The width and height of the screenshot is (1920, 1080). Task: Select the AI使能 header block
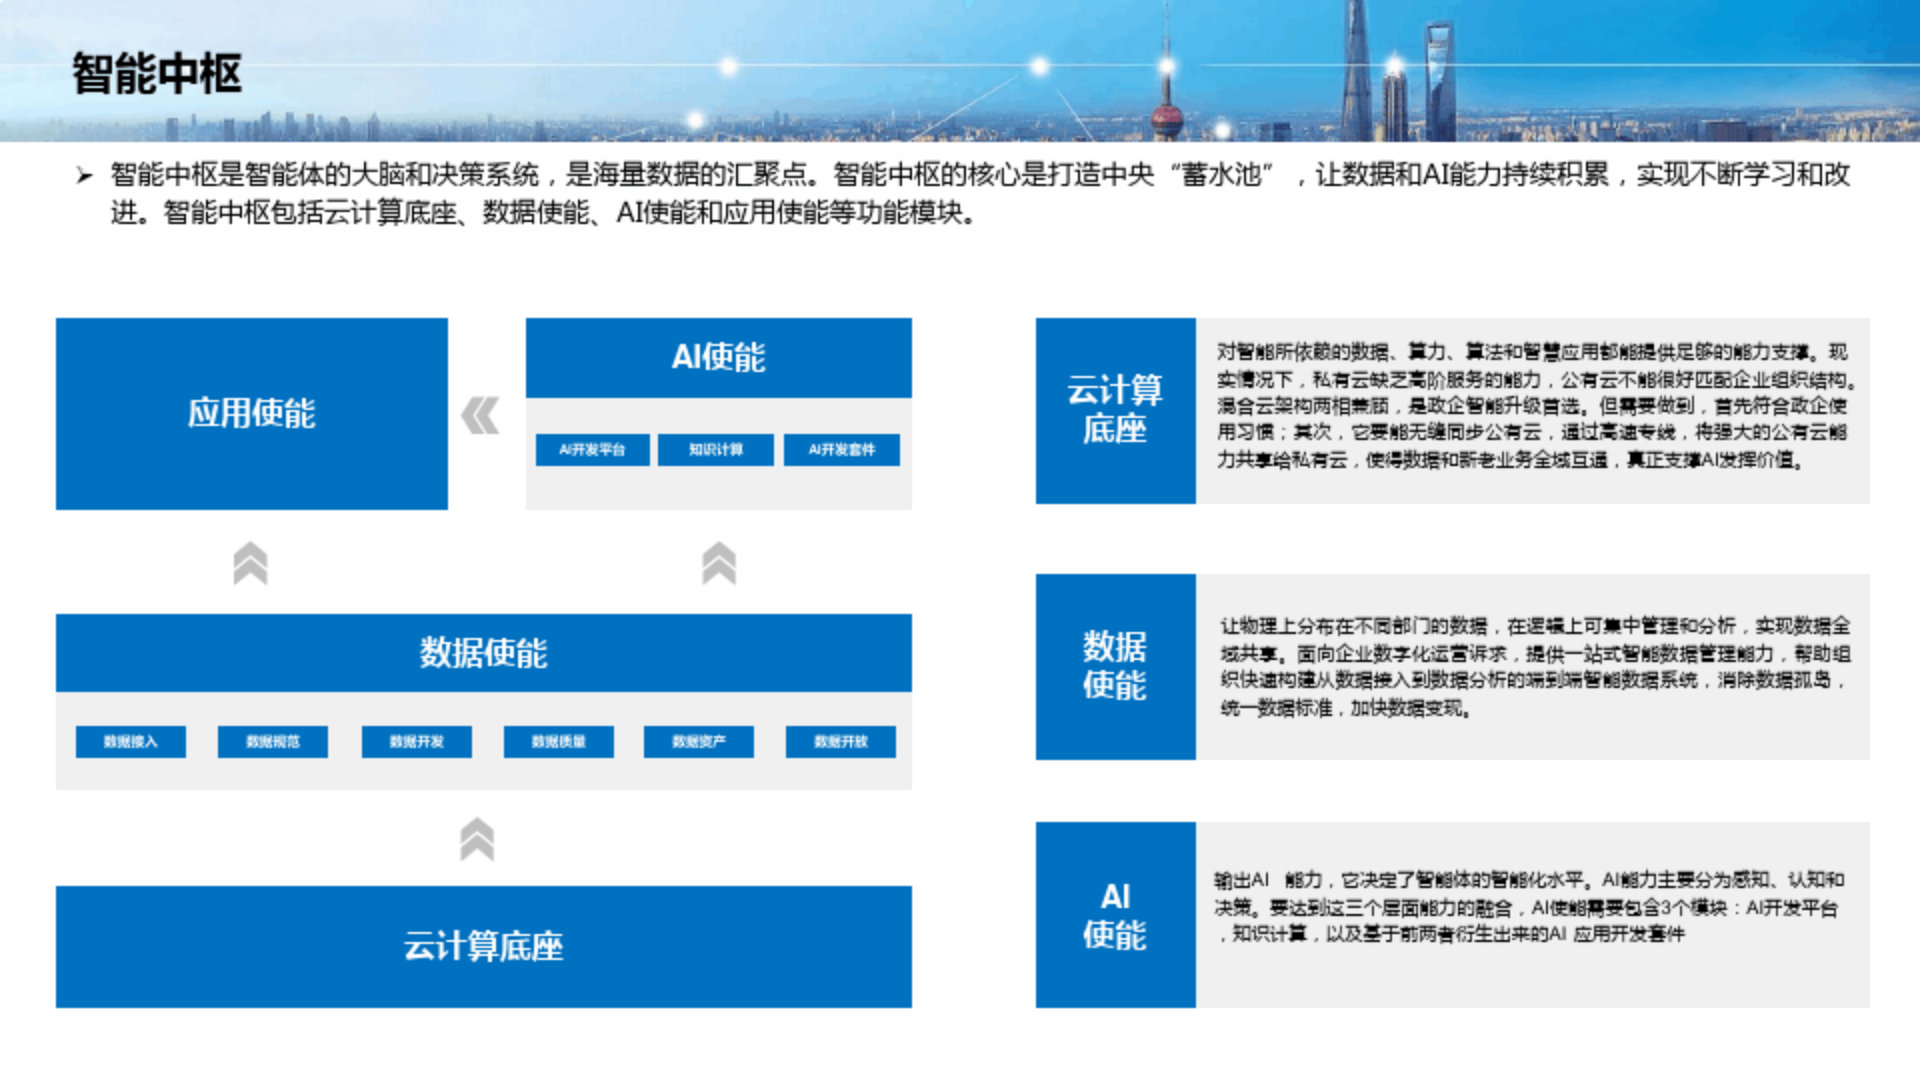coord(718,357)
